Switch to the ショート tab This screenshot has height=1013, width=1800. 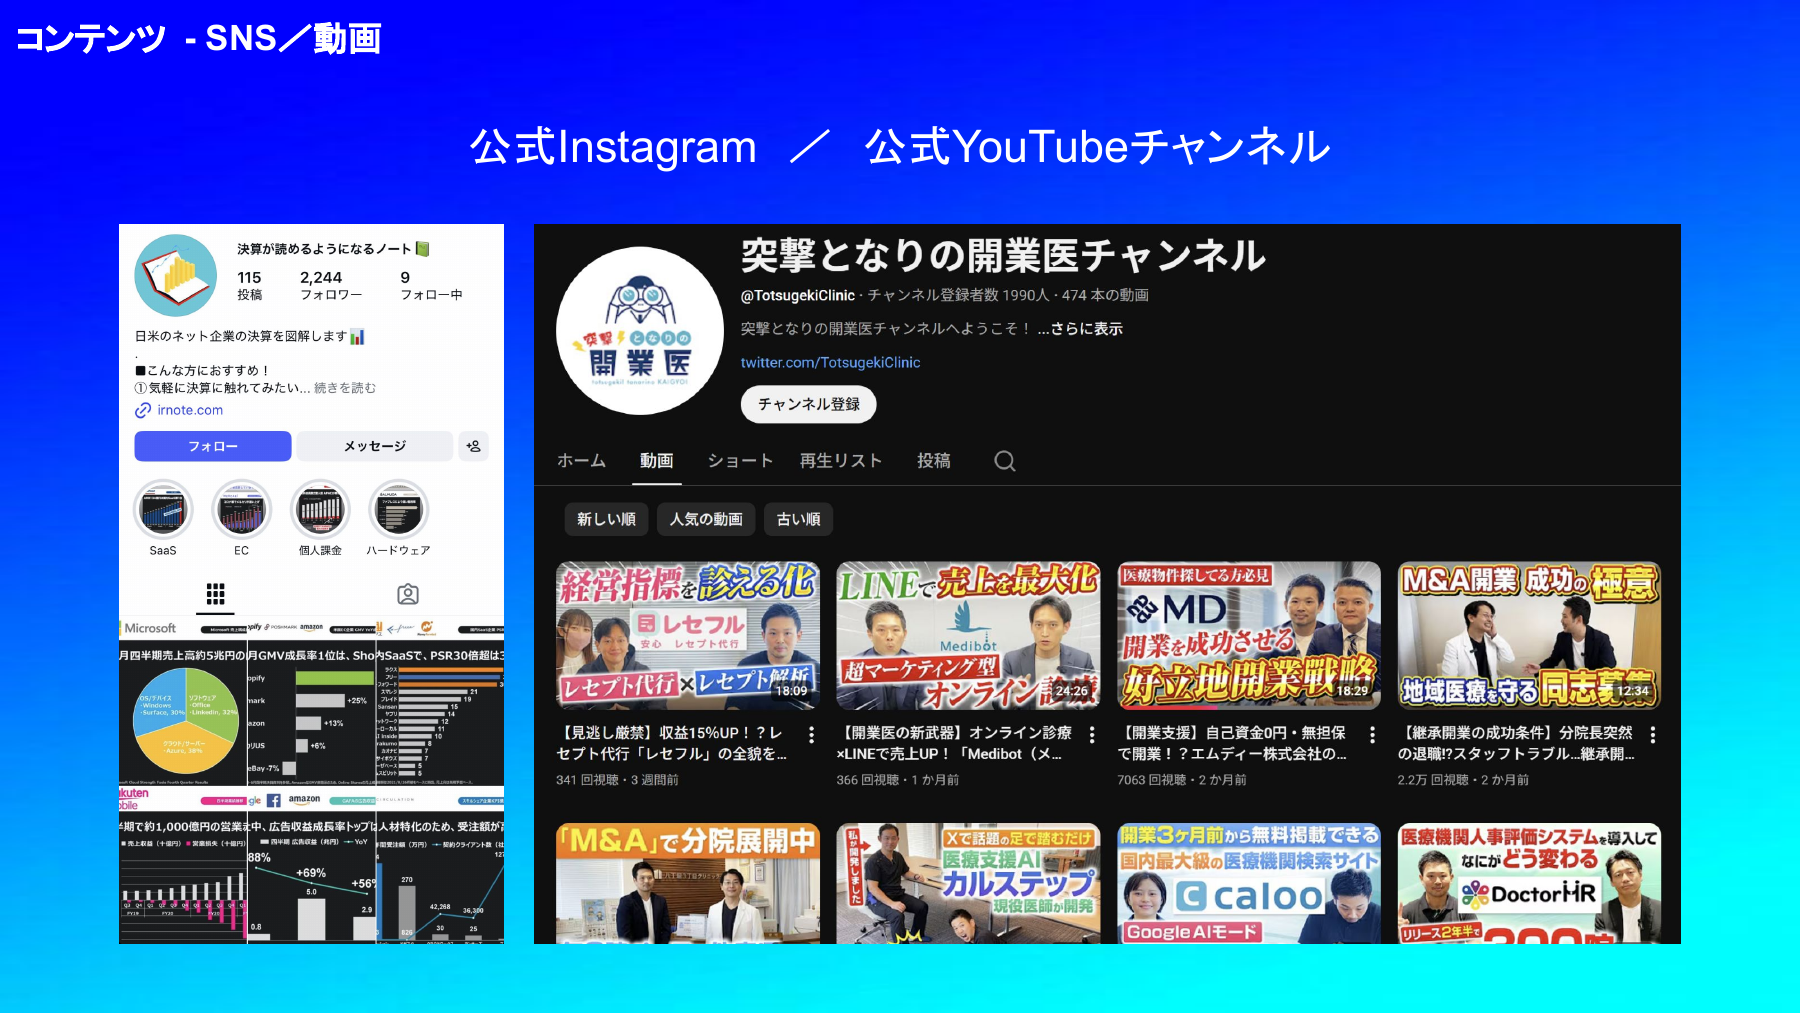(740, 461)
